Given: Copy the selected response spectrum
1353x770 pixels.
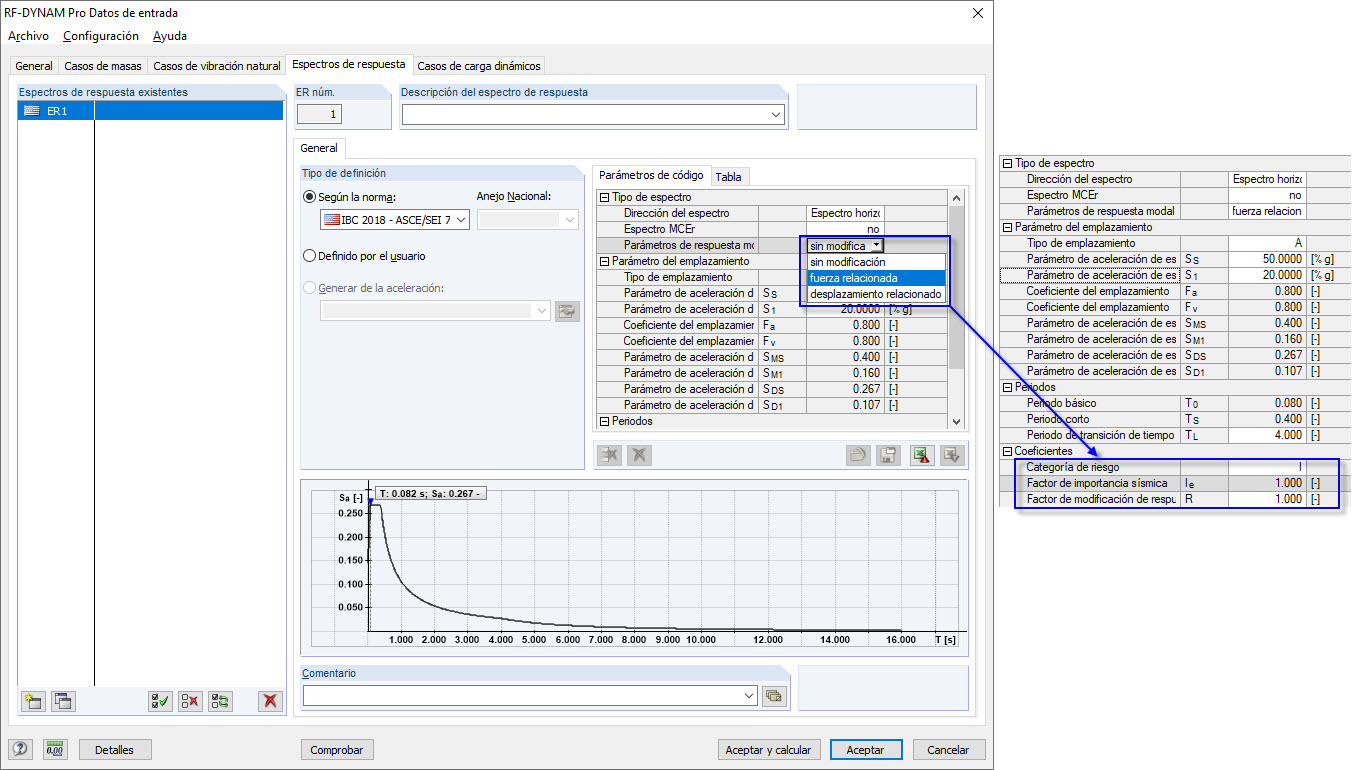Looking at the screenshot, I should click(x=63, y=701).
